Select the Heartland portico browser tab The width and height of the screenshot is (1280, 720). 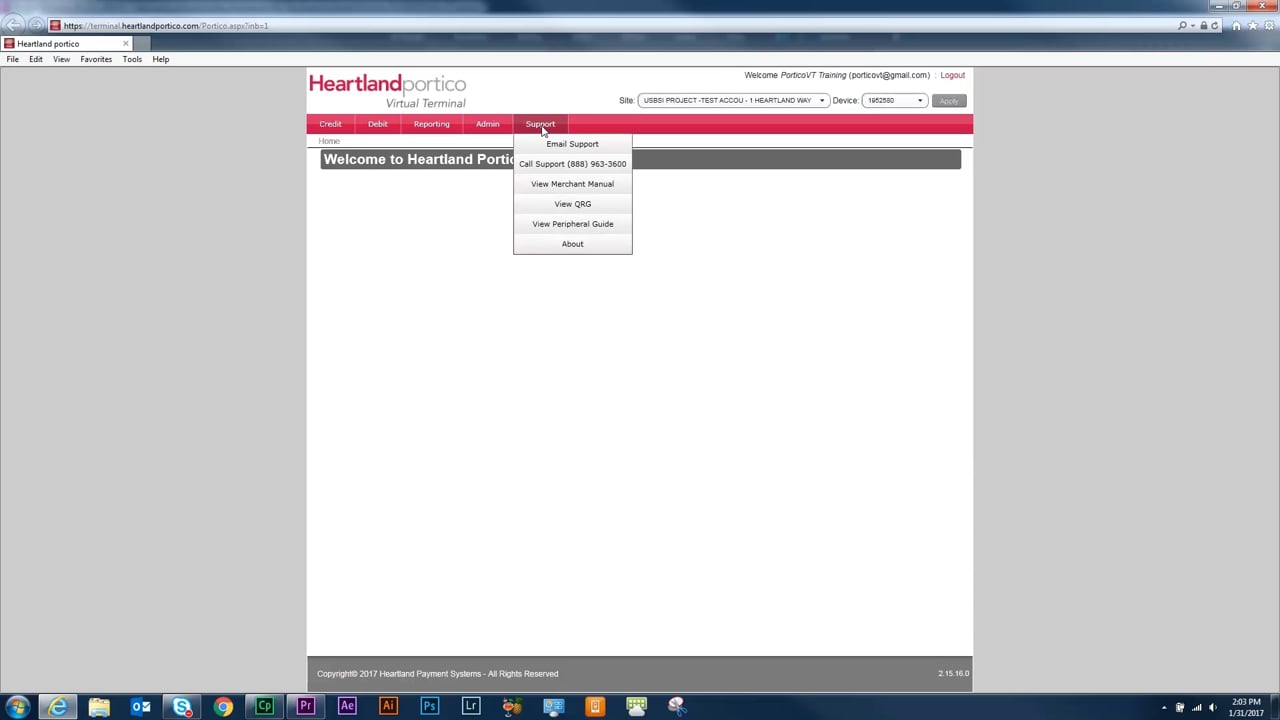[67, 43]
